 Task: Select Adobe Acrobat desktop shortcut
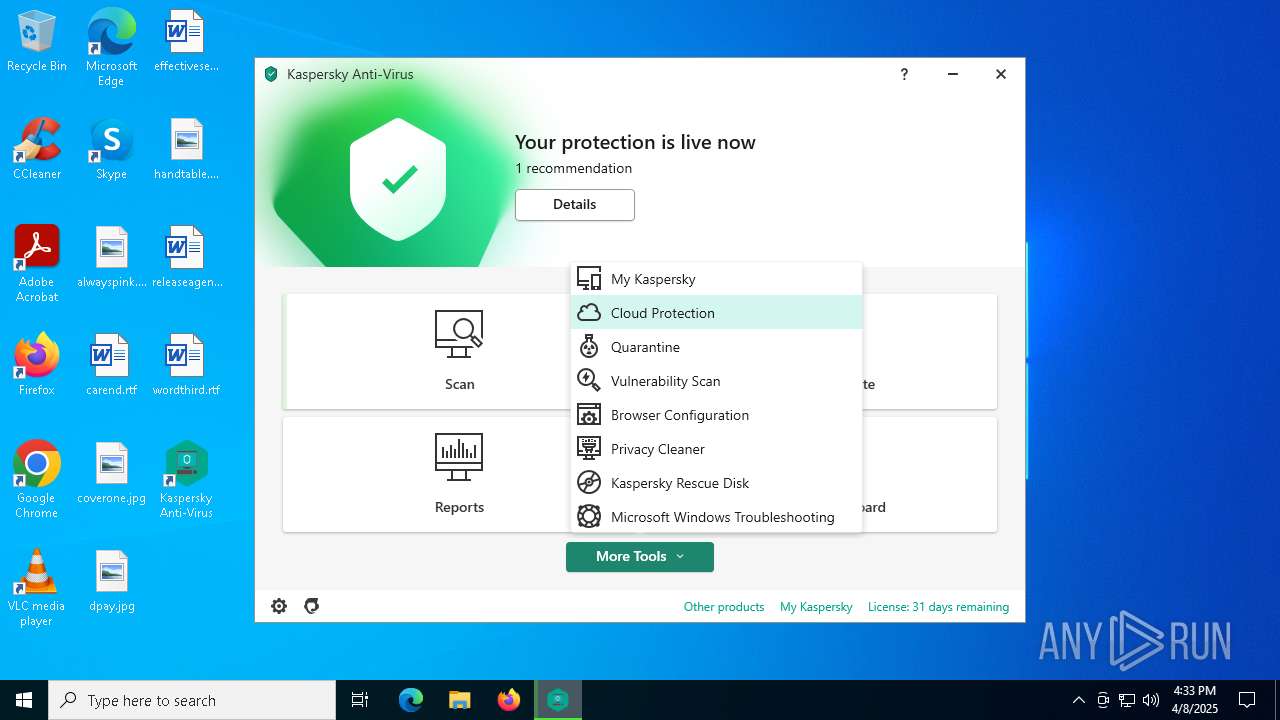[x=37, y=264]
